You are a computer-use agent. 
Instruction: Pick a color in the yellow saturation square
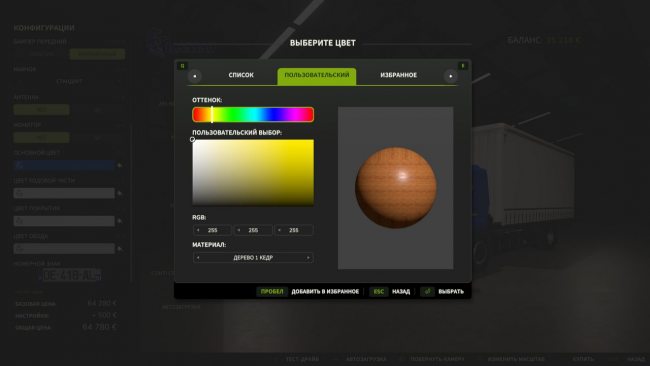point(253,172)
